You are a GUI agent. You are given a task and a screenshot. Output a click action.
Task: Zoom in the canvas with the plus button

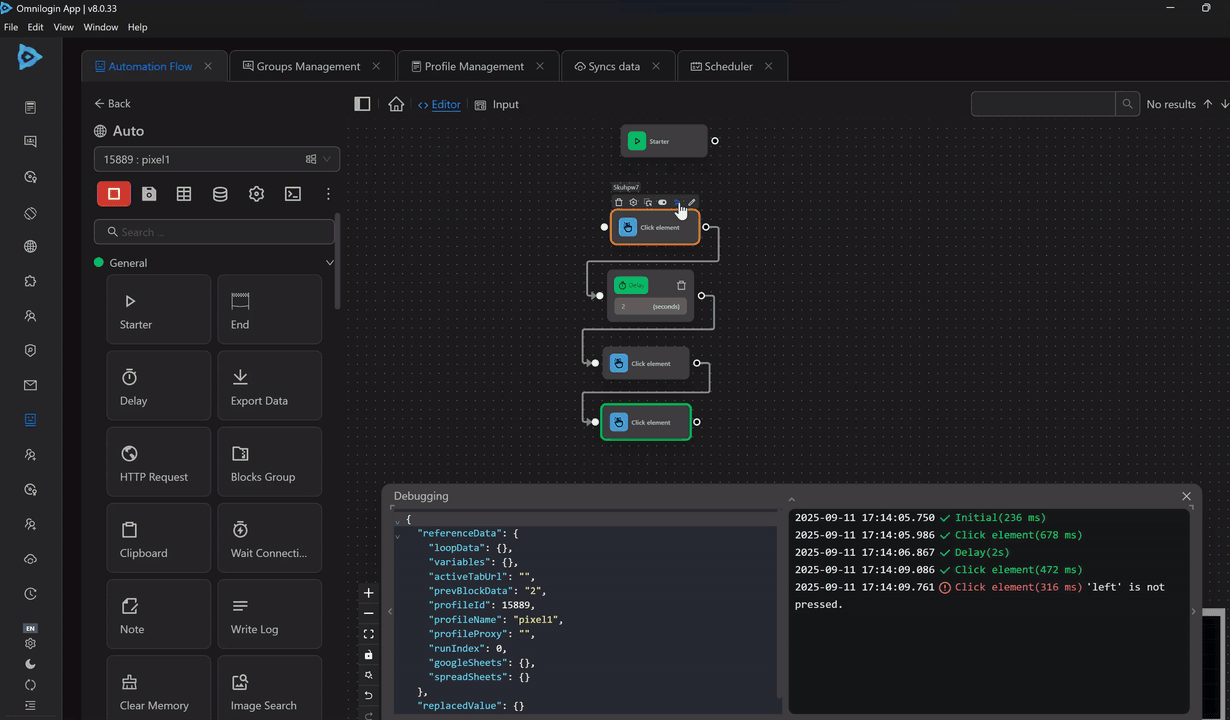tap(368, 593)
